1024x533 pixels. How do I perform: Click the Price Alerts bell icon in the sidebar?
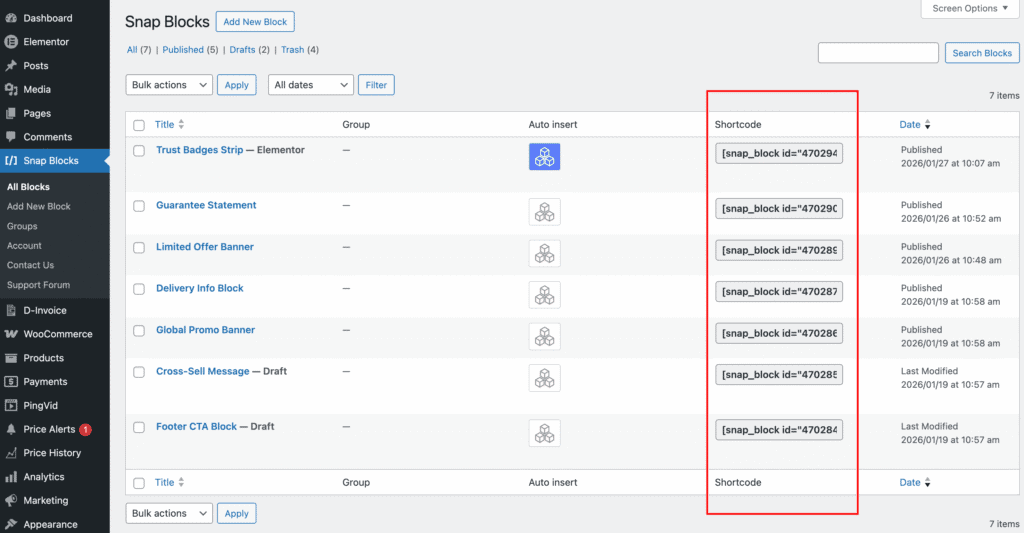[11, 429]
